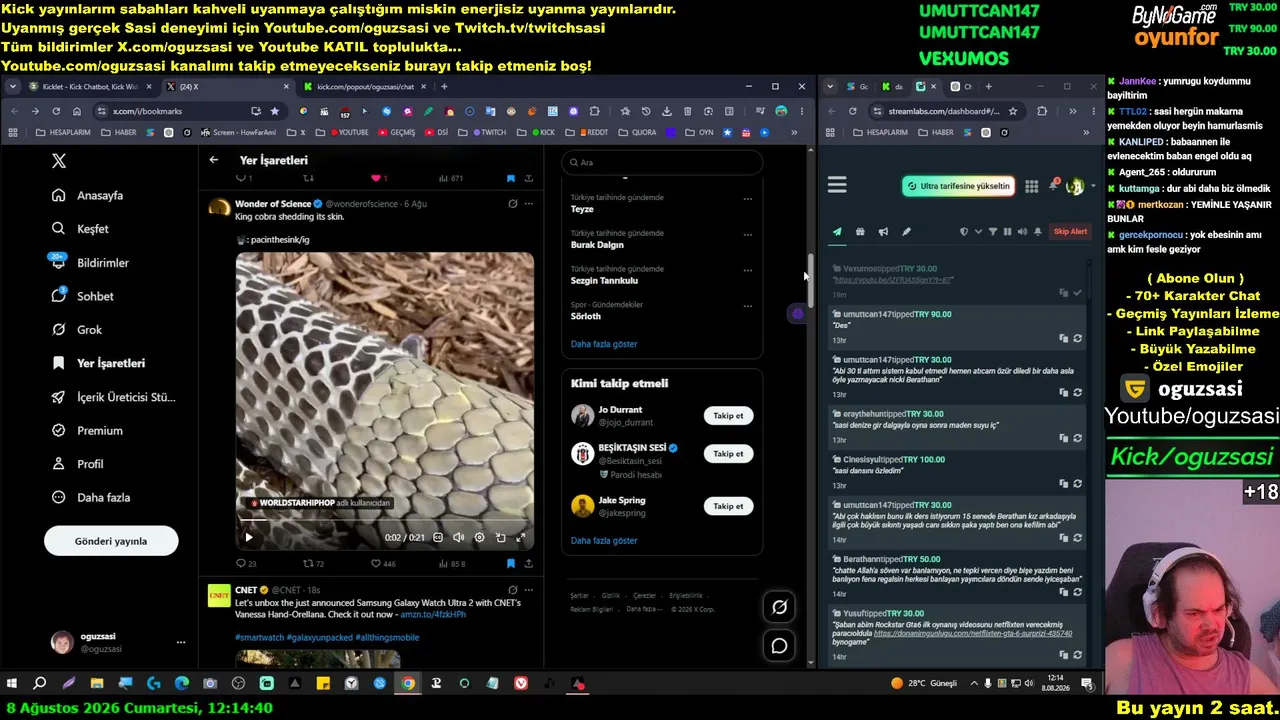Switch to Kicklet browser tab
Image resolution: width=1280 pixels, height=720 pixels.
(88, 87)
